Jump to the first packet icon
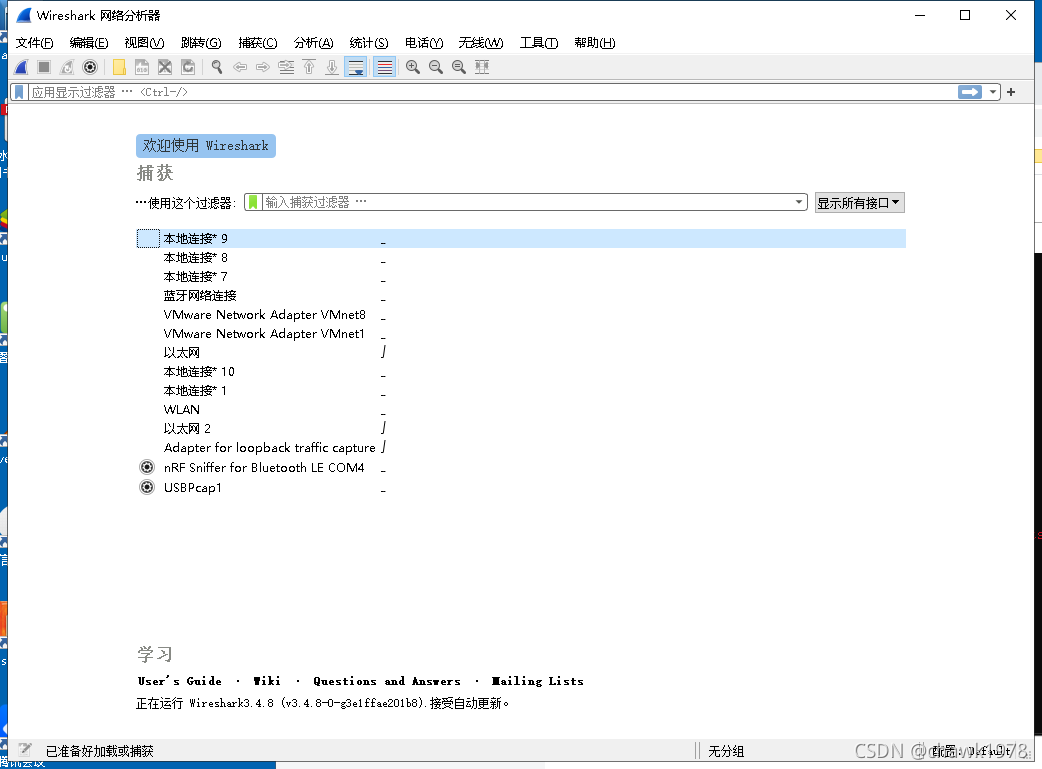The image size is (1042, 769). pyautogui.click(x=309, y=67)
